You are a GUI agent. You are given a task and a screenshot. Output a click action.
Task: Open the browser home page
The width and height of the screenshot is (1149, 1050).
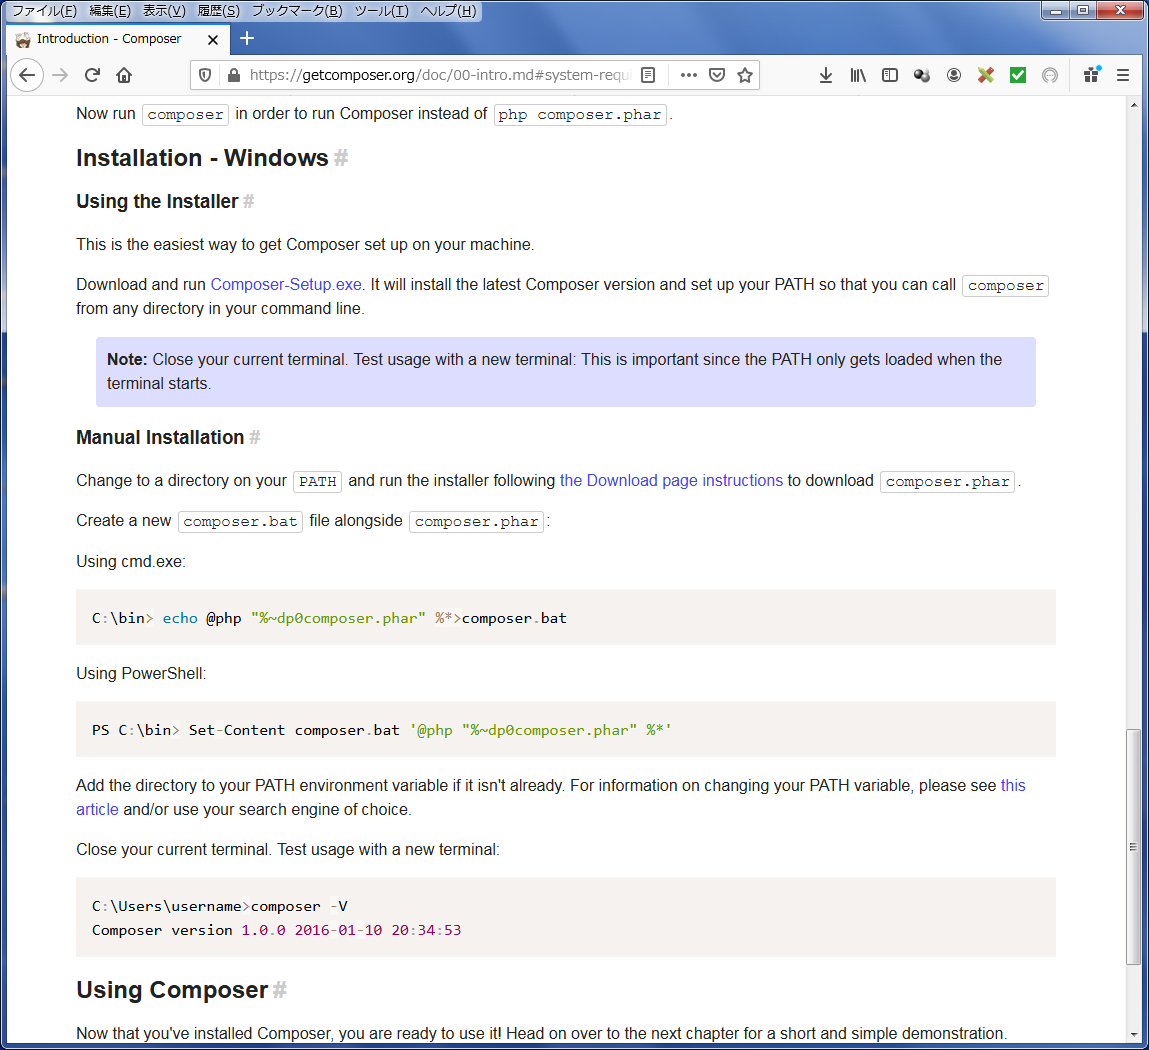(124, 75)
